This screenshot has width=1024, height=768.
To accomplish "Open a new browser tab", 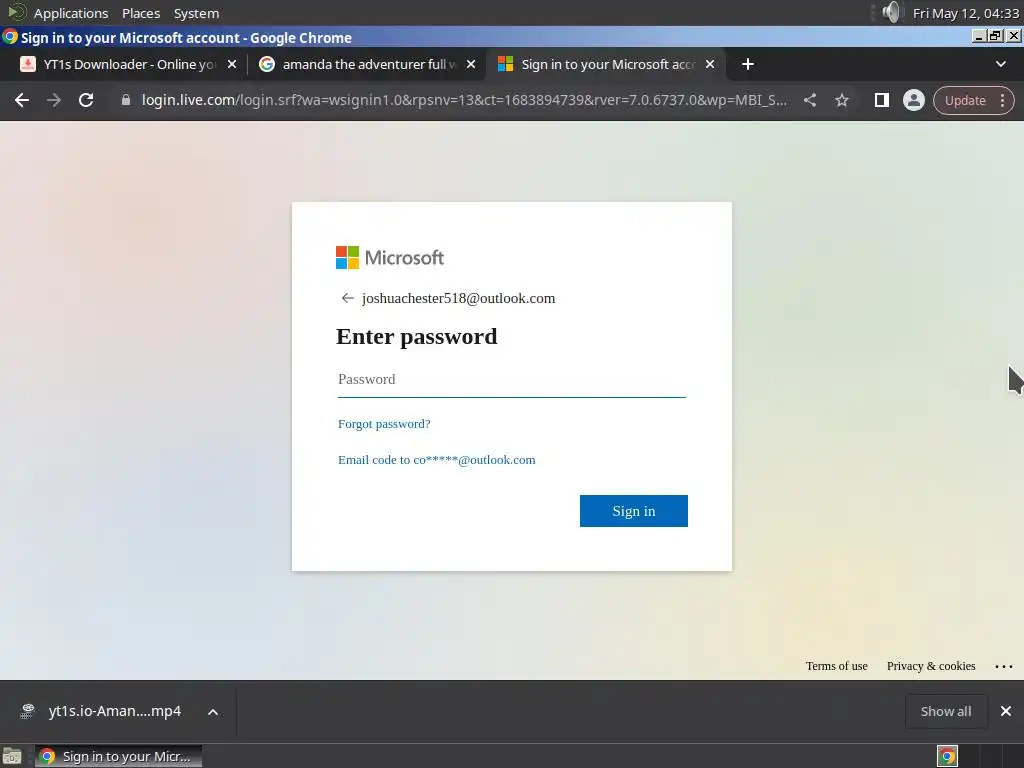I will click(748, 64).
